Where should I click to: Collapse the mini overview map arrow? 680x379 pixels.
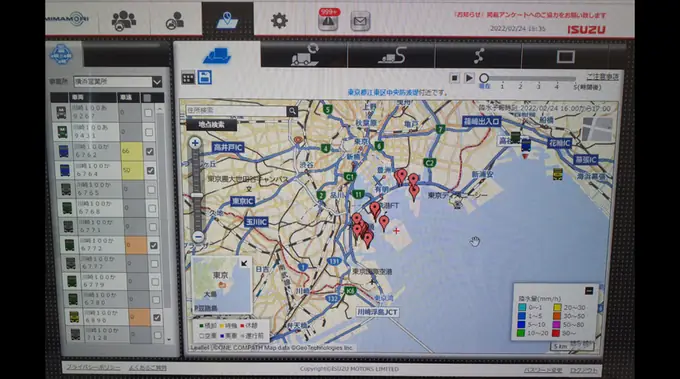[244, 263]
